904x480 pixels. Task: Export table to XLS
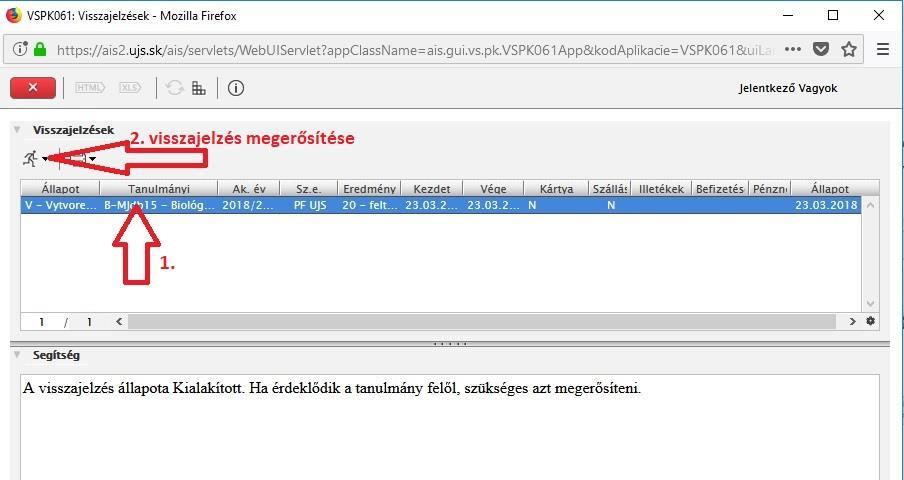click(130, 88)
